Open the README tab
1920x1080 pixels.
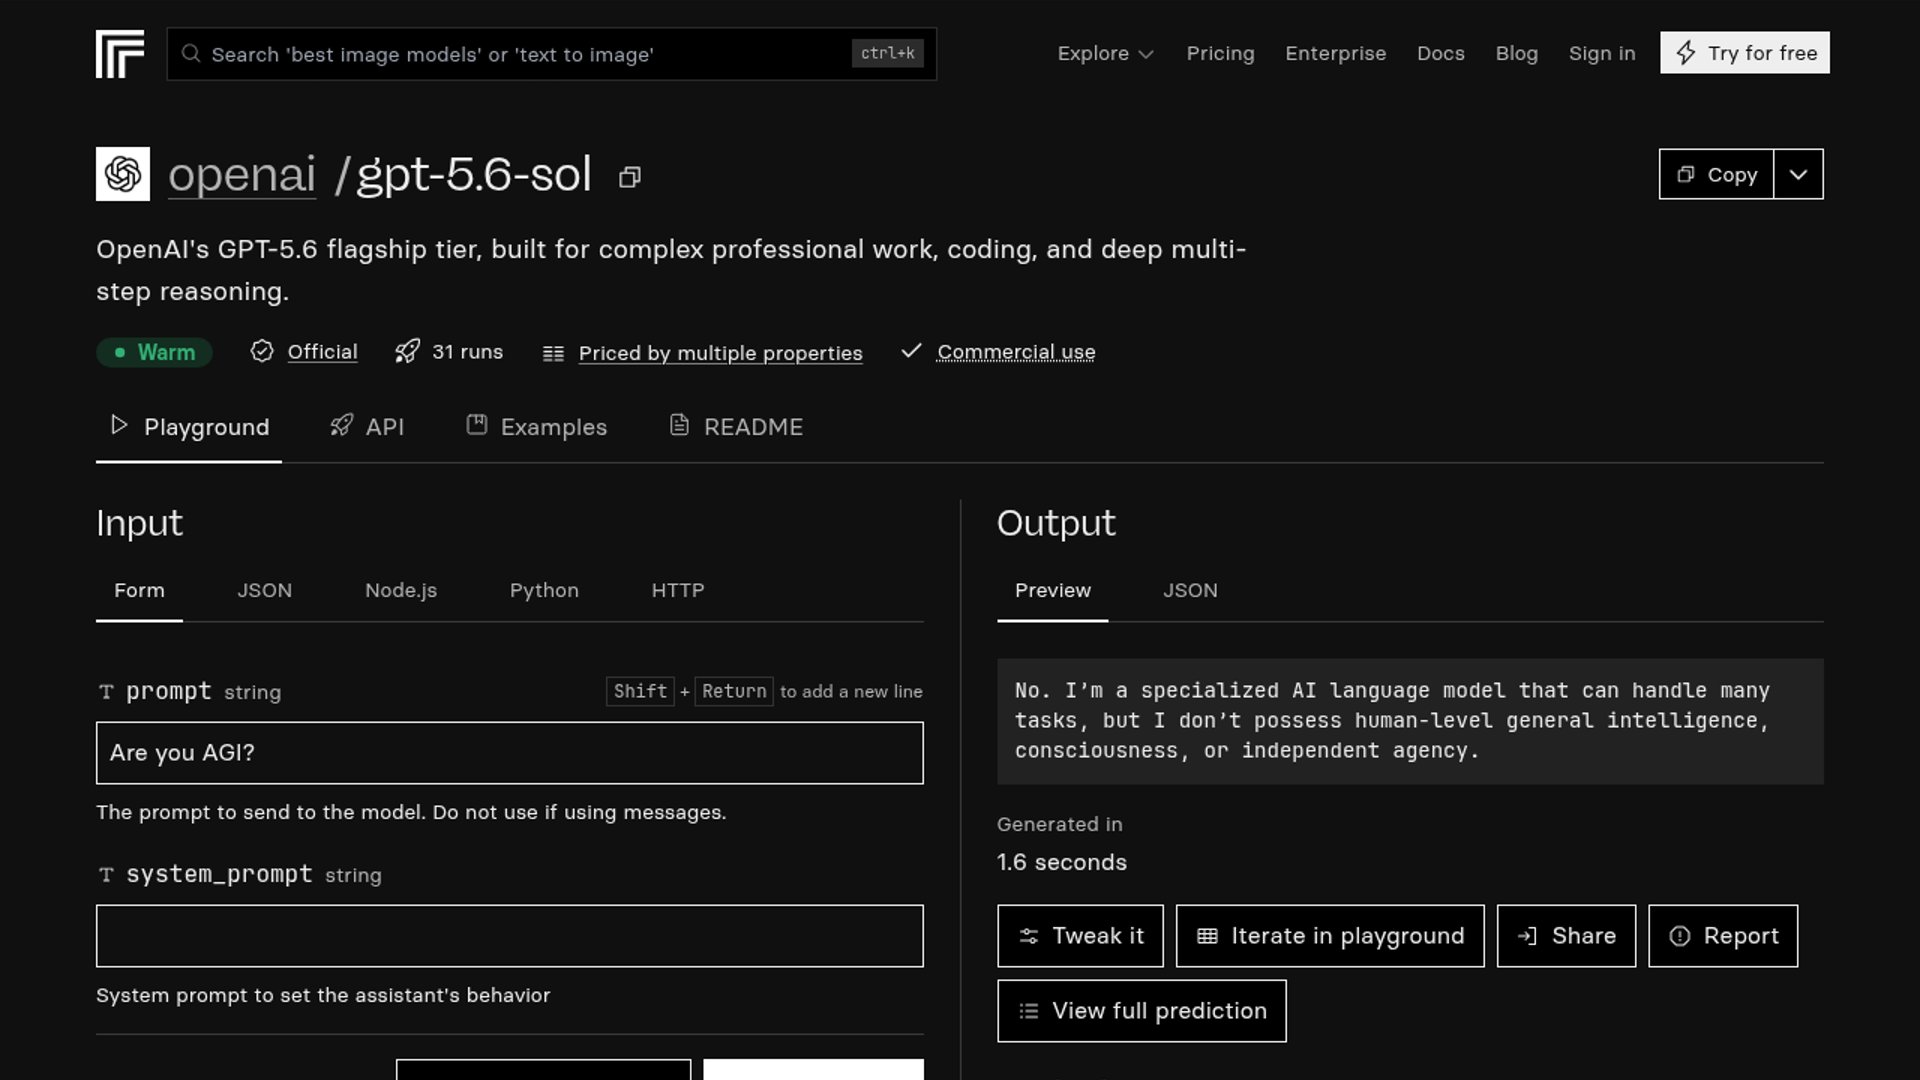[736, 427]
